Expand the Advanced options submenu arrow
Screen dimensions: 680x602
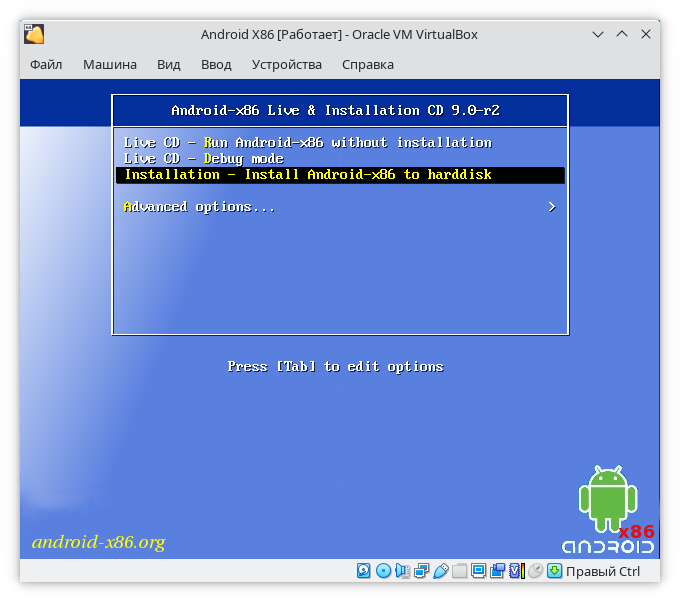click(x=552, y=207)
